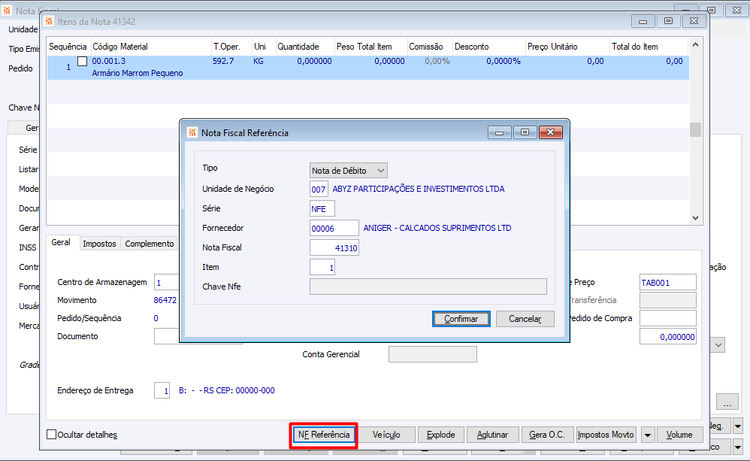750x461 pixels.
Task: Minimize the Nota Fiscal Referência dialog
Action: click(499, 132)
